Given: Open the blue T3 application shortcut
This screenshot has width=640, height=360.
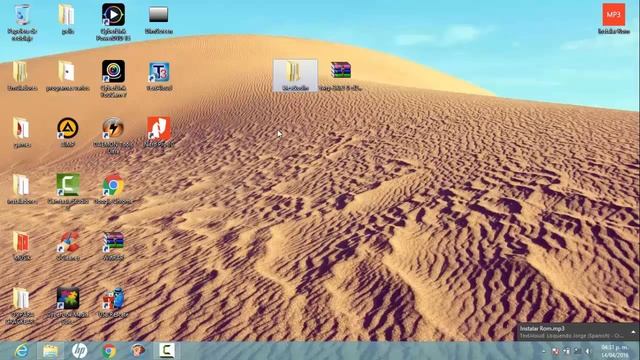Looking at the screenshot, I should [x=159, y=76].
